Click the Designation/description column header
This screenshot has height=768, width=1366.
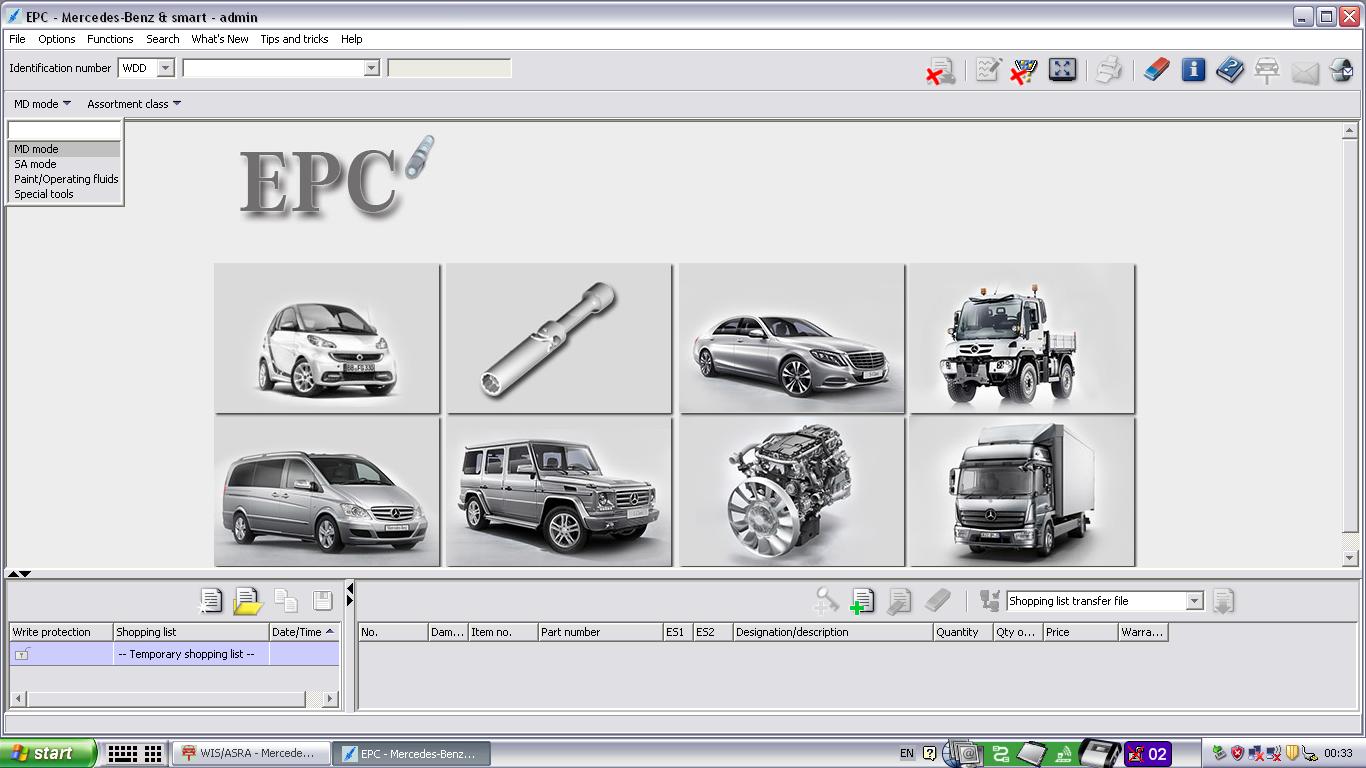[x=832, y=632]
